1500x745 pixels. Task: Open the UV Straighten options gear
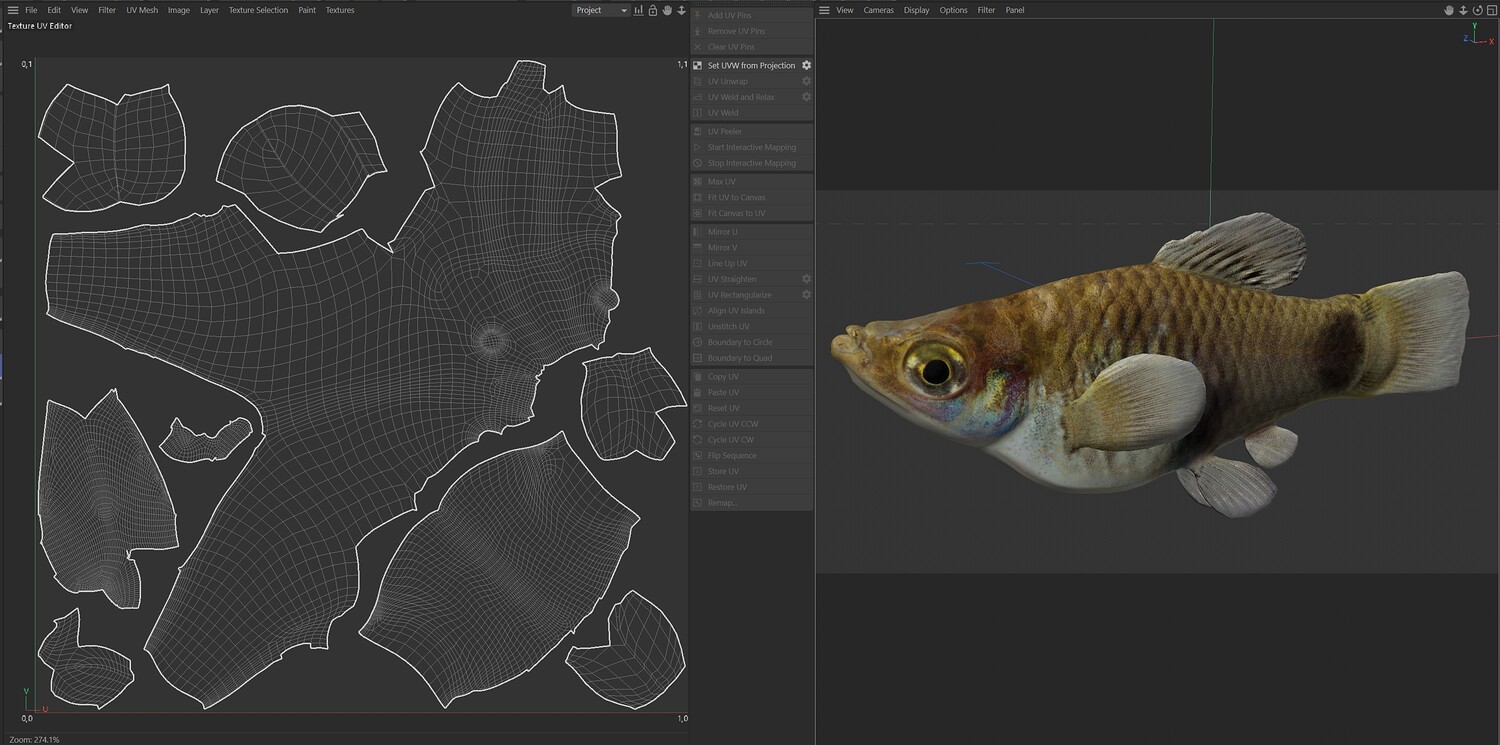[x=806, y=279]
